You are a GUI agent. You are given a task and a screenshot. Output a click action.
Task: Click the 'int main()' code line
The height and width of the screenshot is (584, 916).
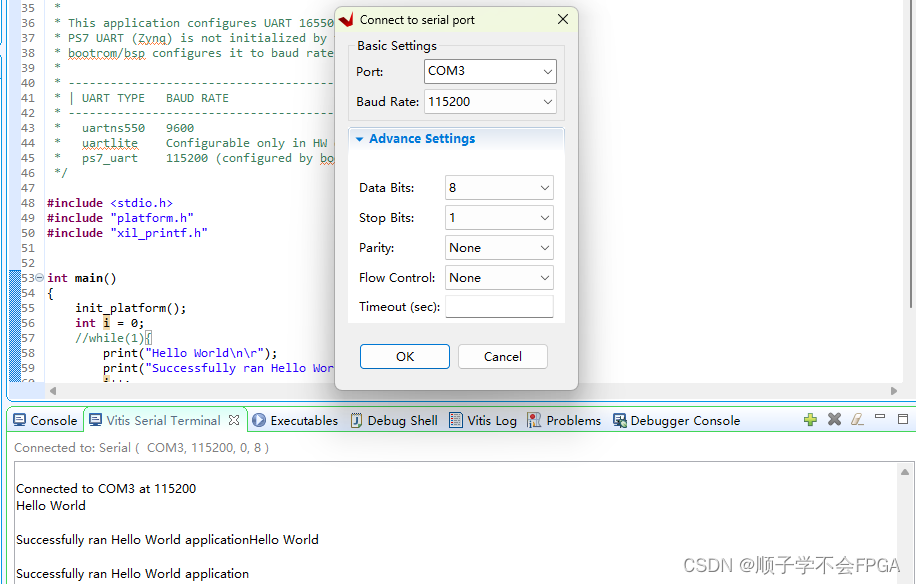point(82,278)
